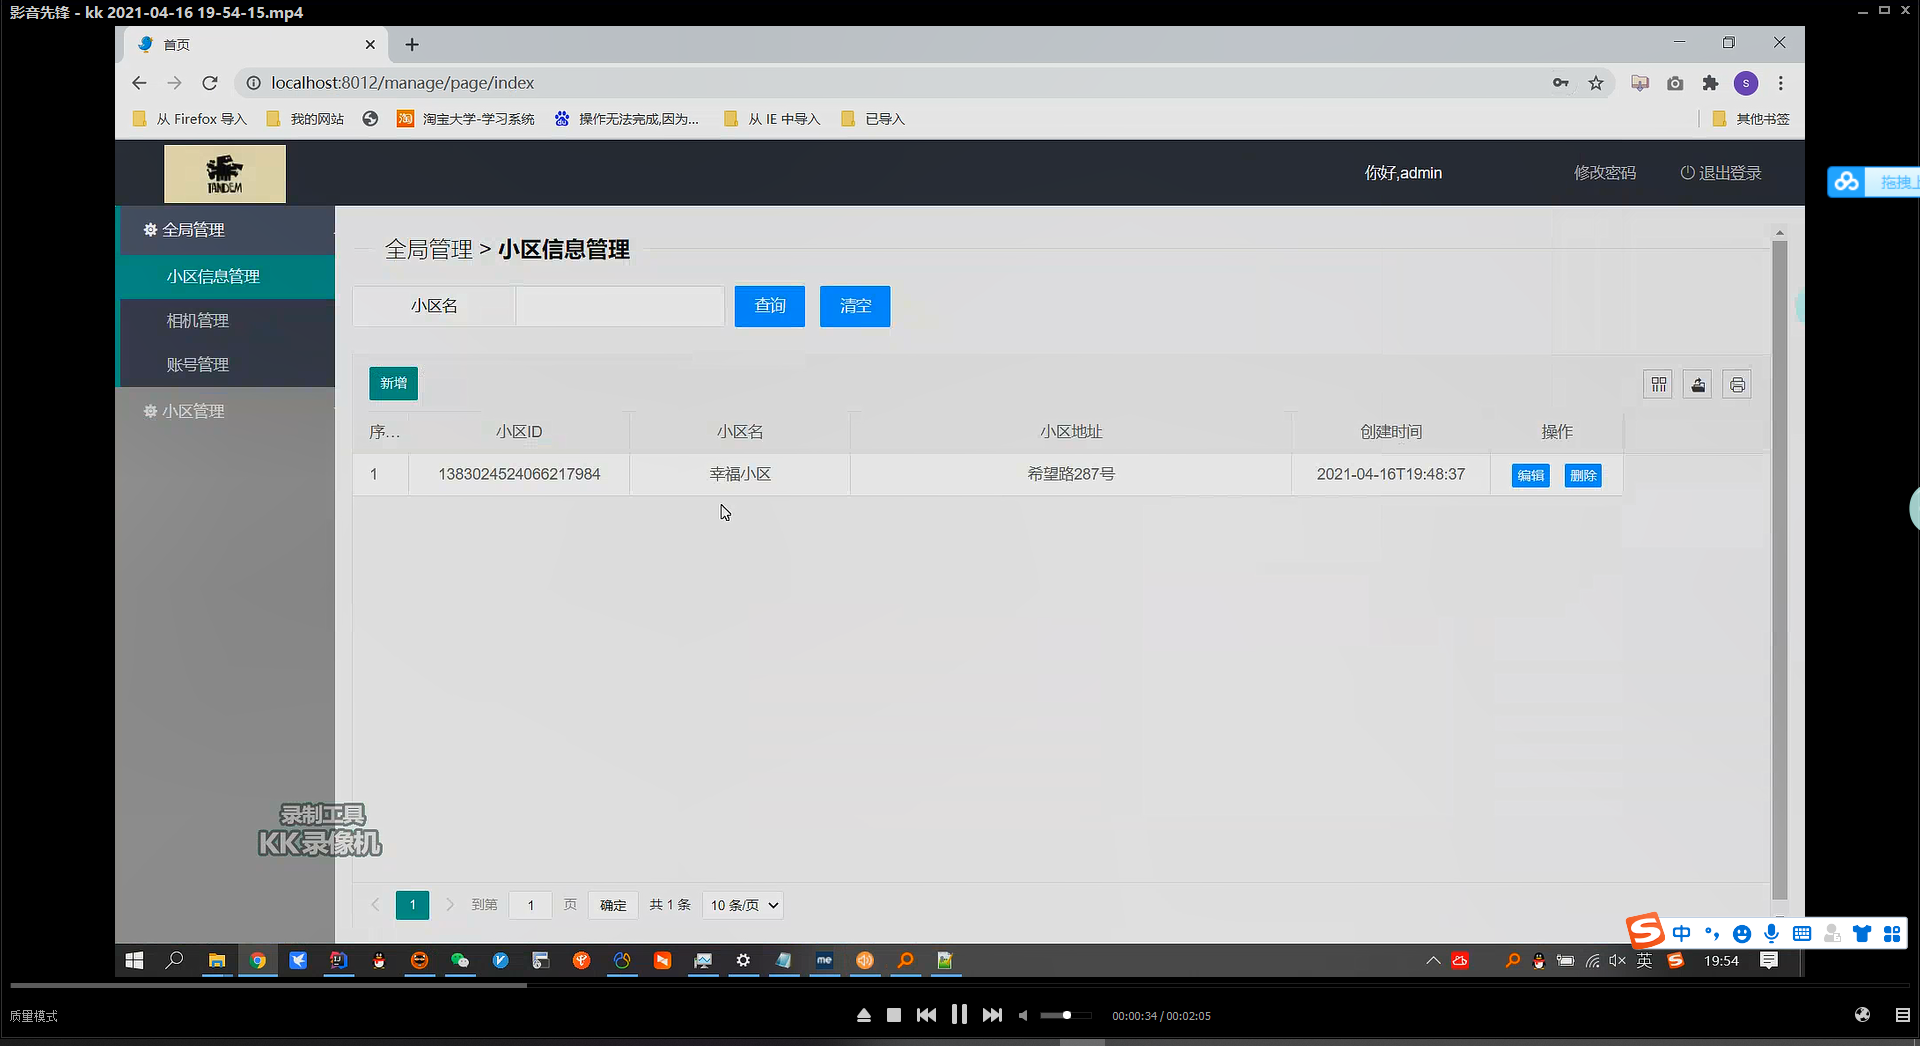Stop the video playback
1920x1046 pixels.
click(894, 1015)
